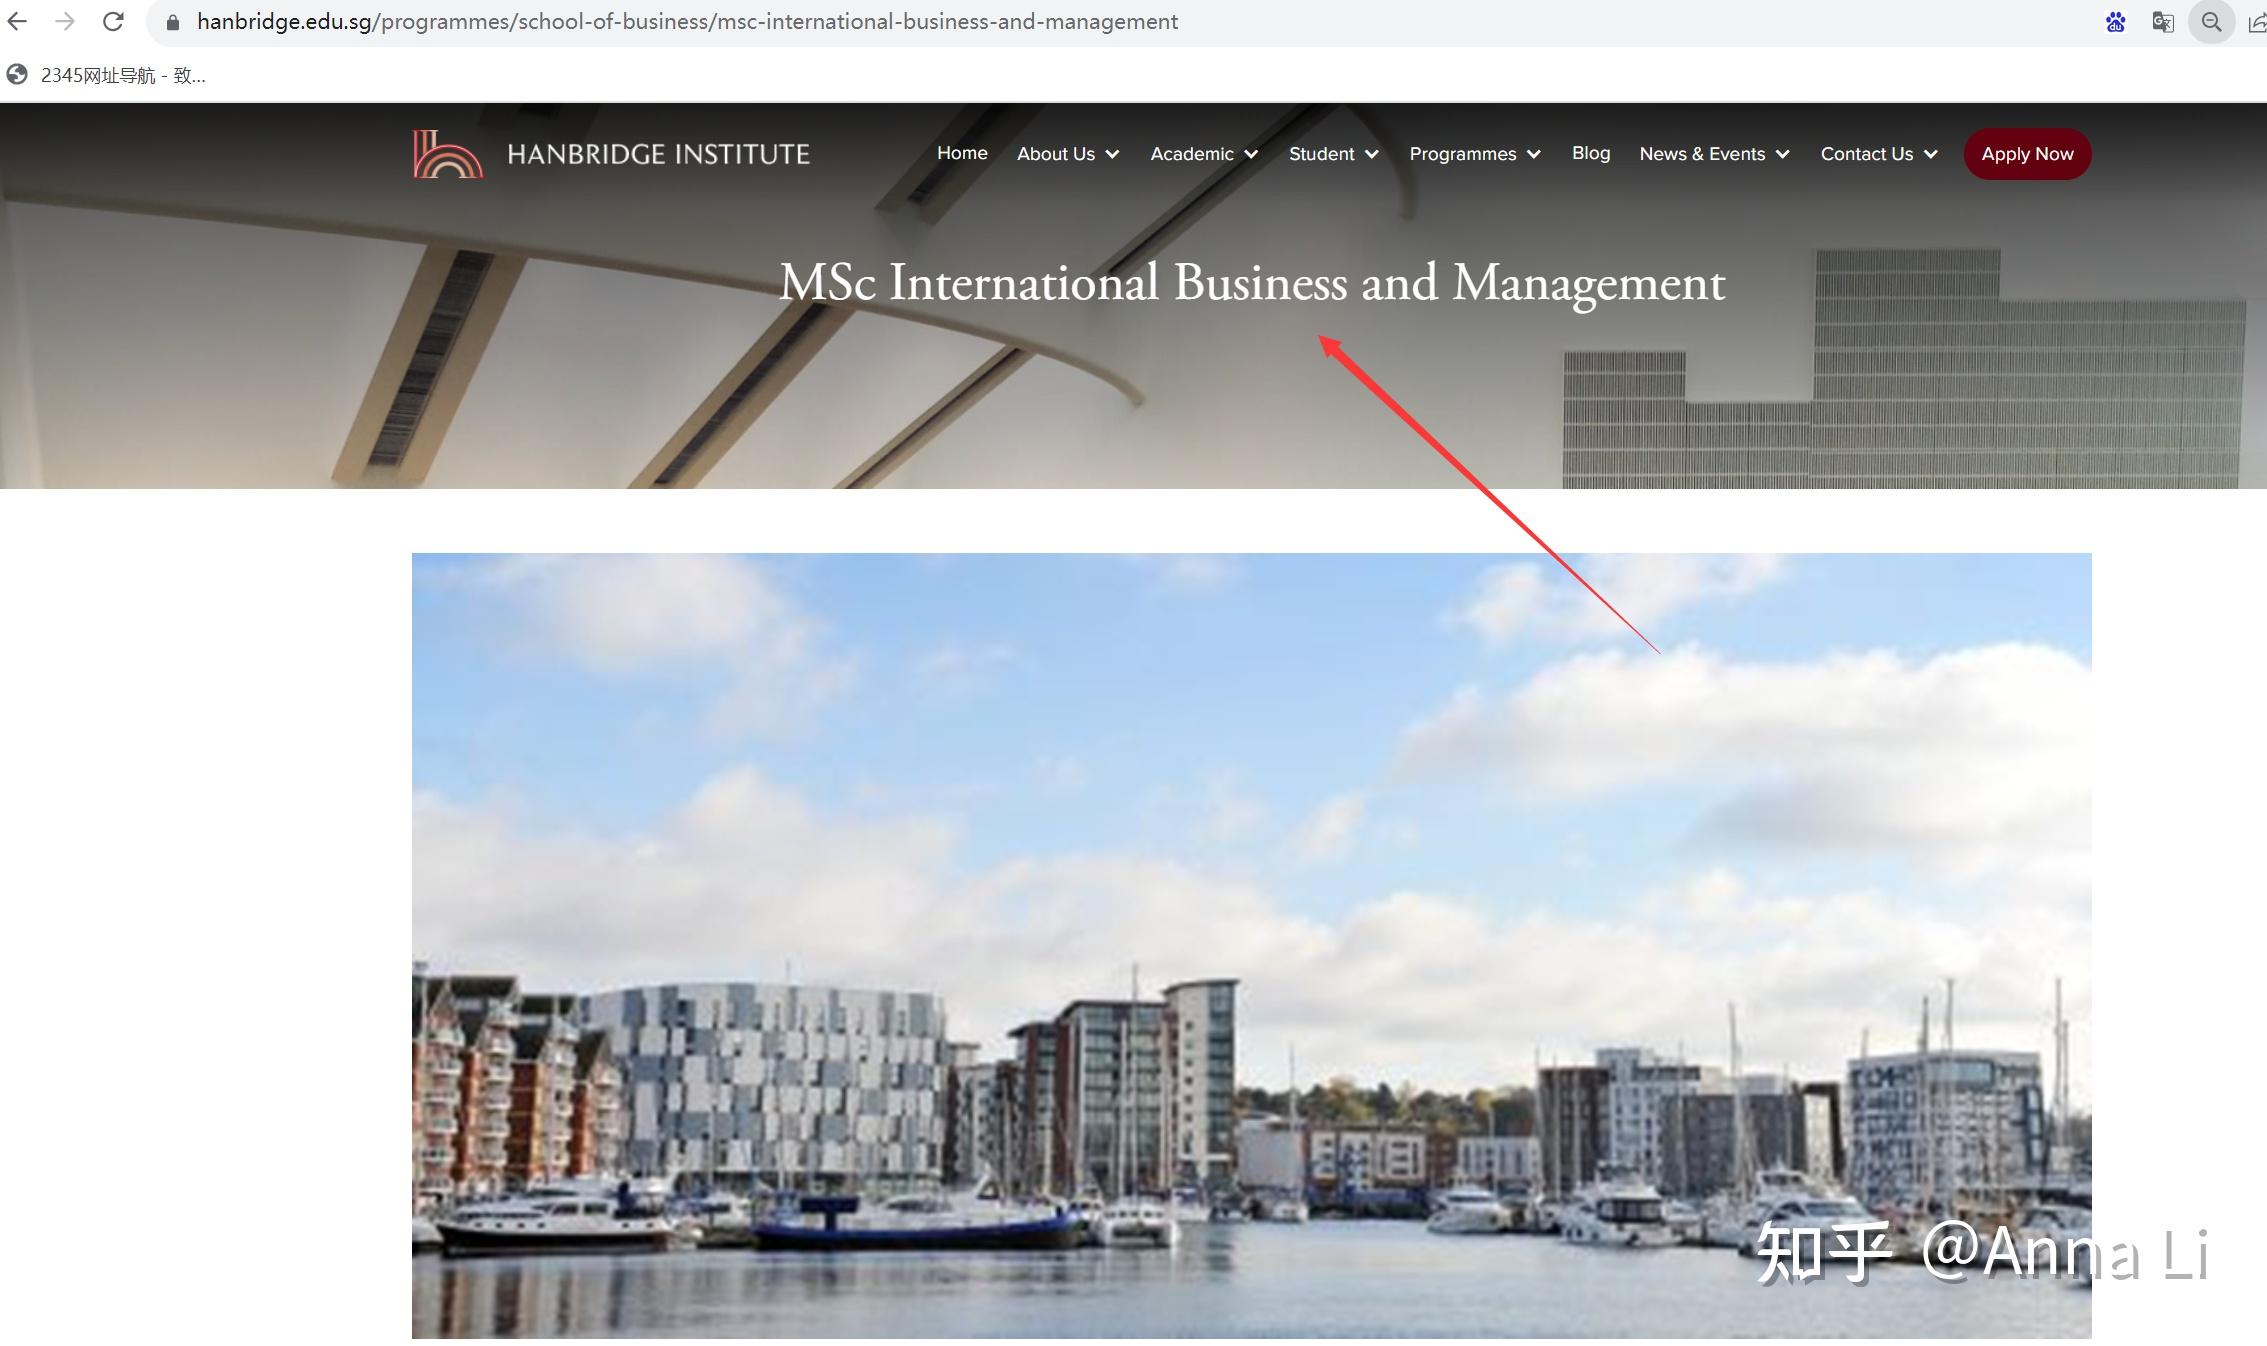Expand the Academic dropdown menu
2267x1346 pixels.
click(x=1204, y=154)
